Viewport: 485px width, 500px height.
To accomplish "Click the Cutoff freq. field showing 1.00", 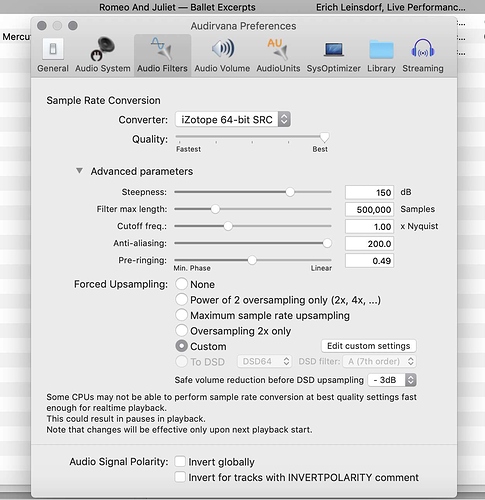I will click(x=369, y=226).
